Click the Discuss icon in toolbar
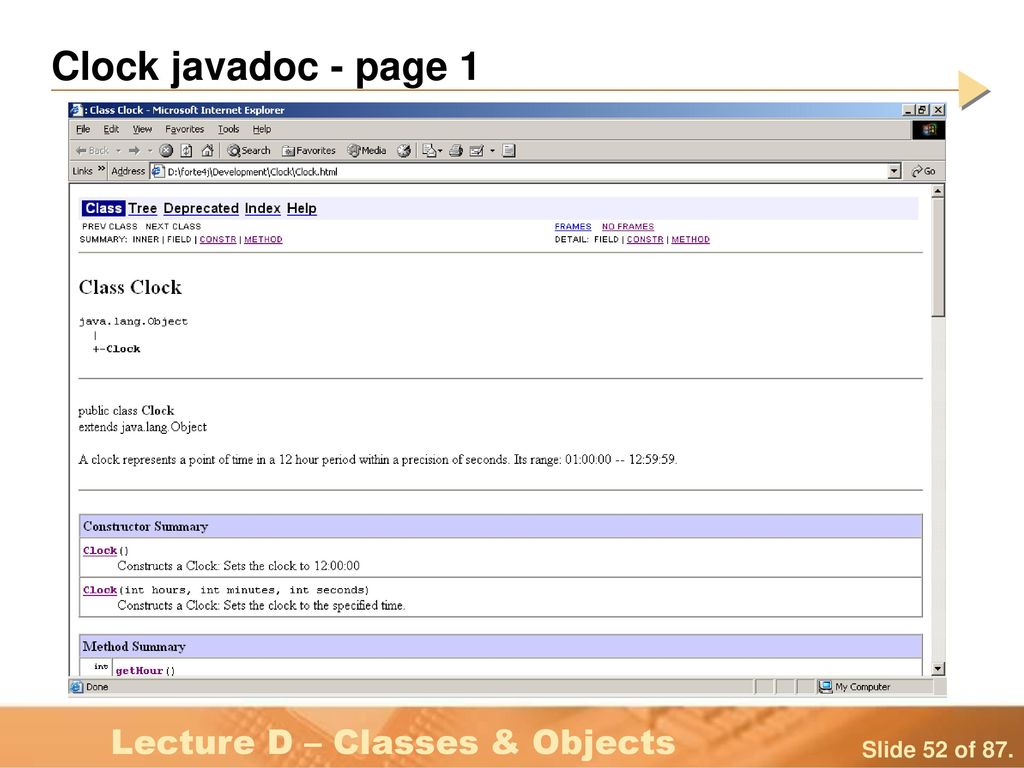The width and height of the screenshot is (1024, 768). click(509, 151)
